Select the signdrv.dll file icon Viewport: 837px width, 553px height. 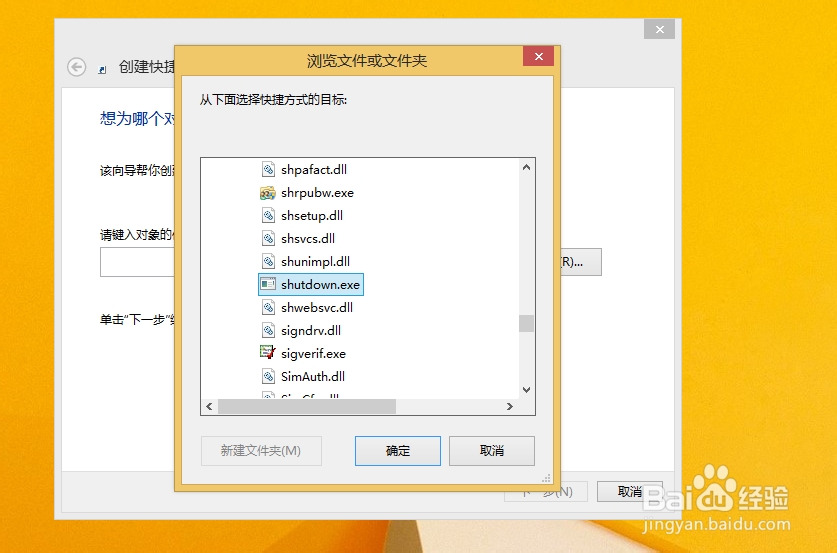point(268,330)
